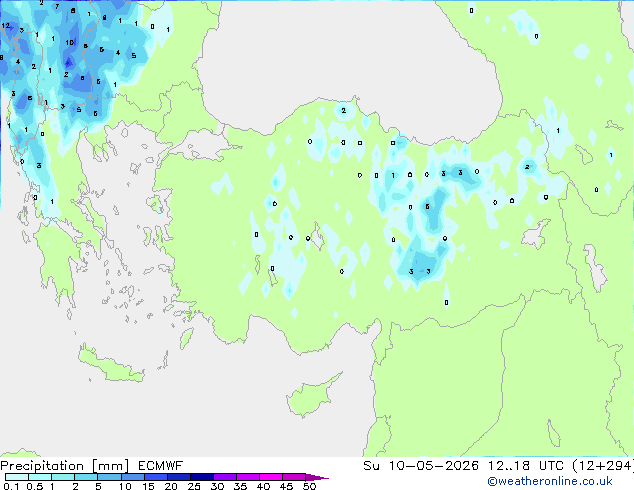634x490 pixels.
Task: Click the legend swatch between 10 and 15
Action: tap(133, 477)
